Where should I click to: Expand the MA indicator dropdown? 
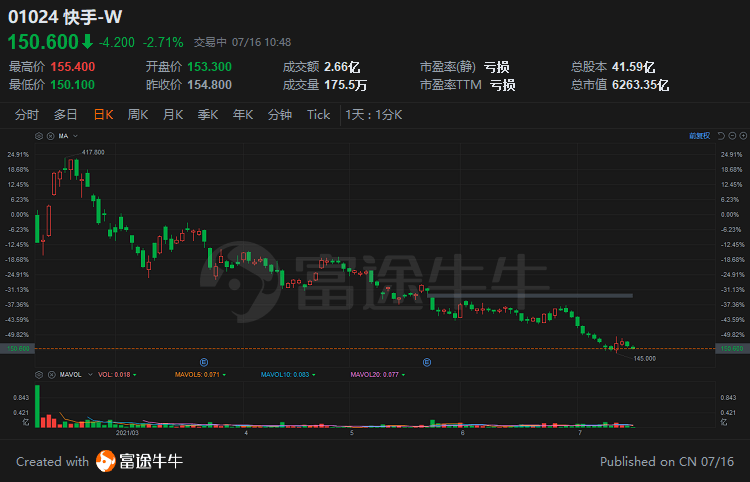point(76,136)
